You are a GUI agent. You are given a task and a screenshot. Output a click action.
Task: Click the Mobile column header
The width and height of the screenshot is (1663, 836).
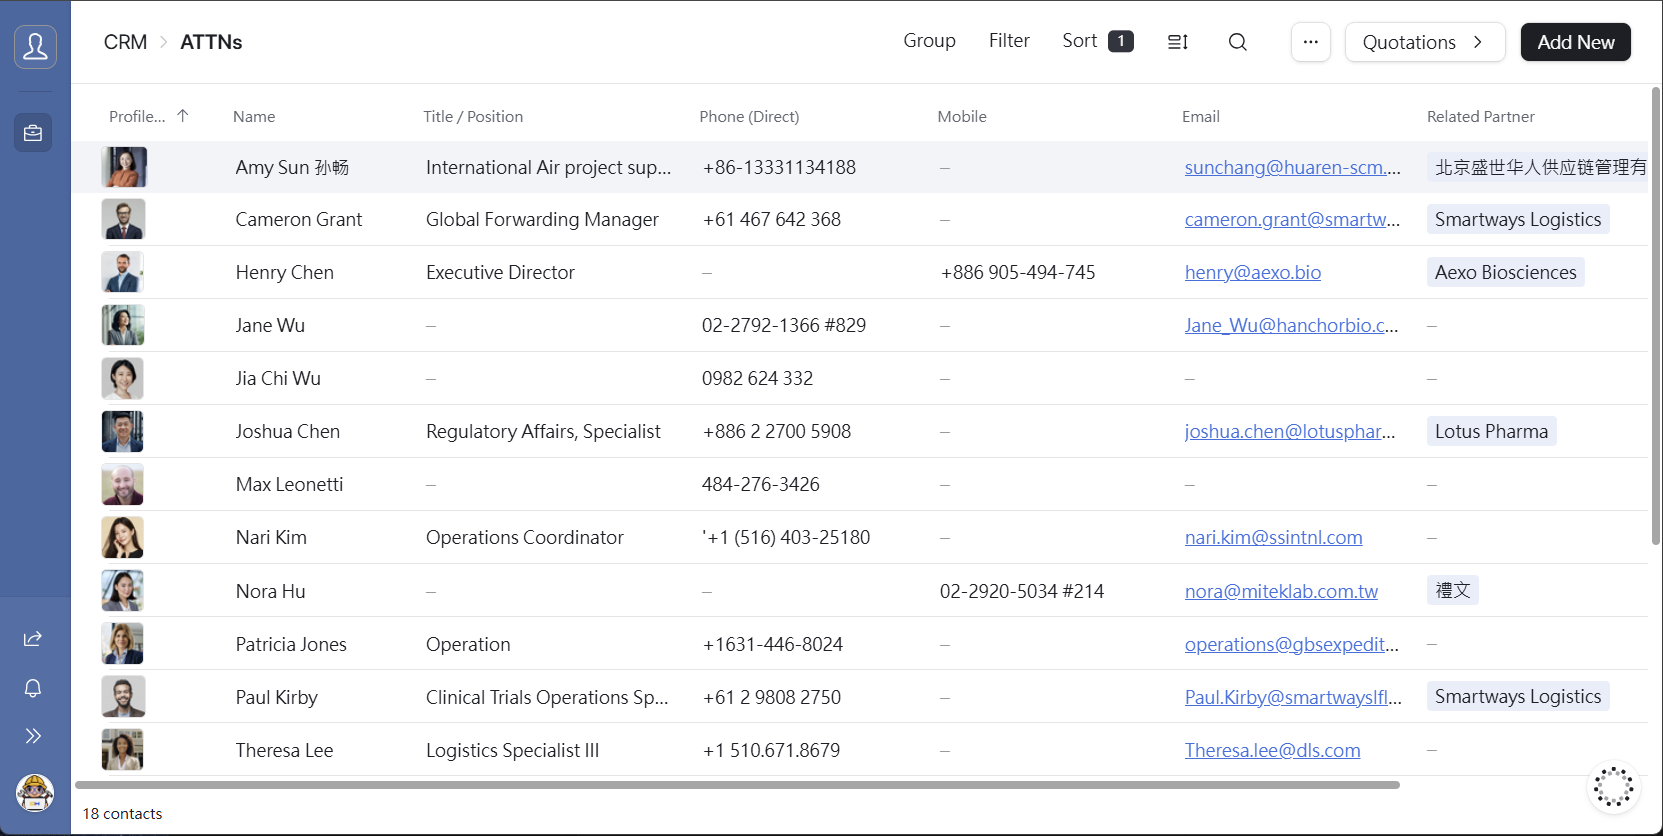(x=962, y=116)
